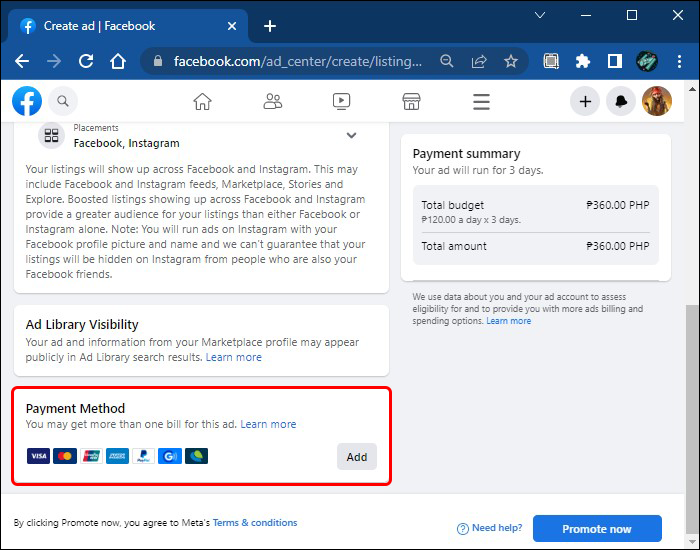The width and height of the screenshot is (700, 550).
Task: Toggle the browser side panel icon
Action: click(x=615, y=61)
